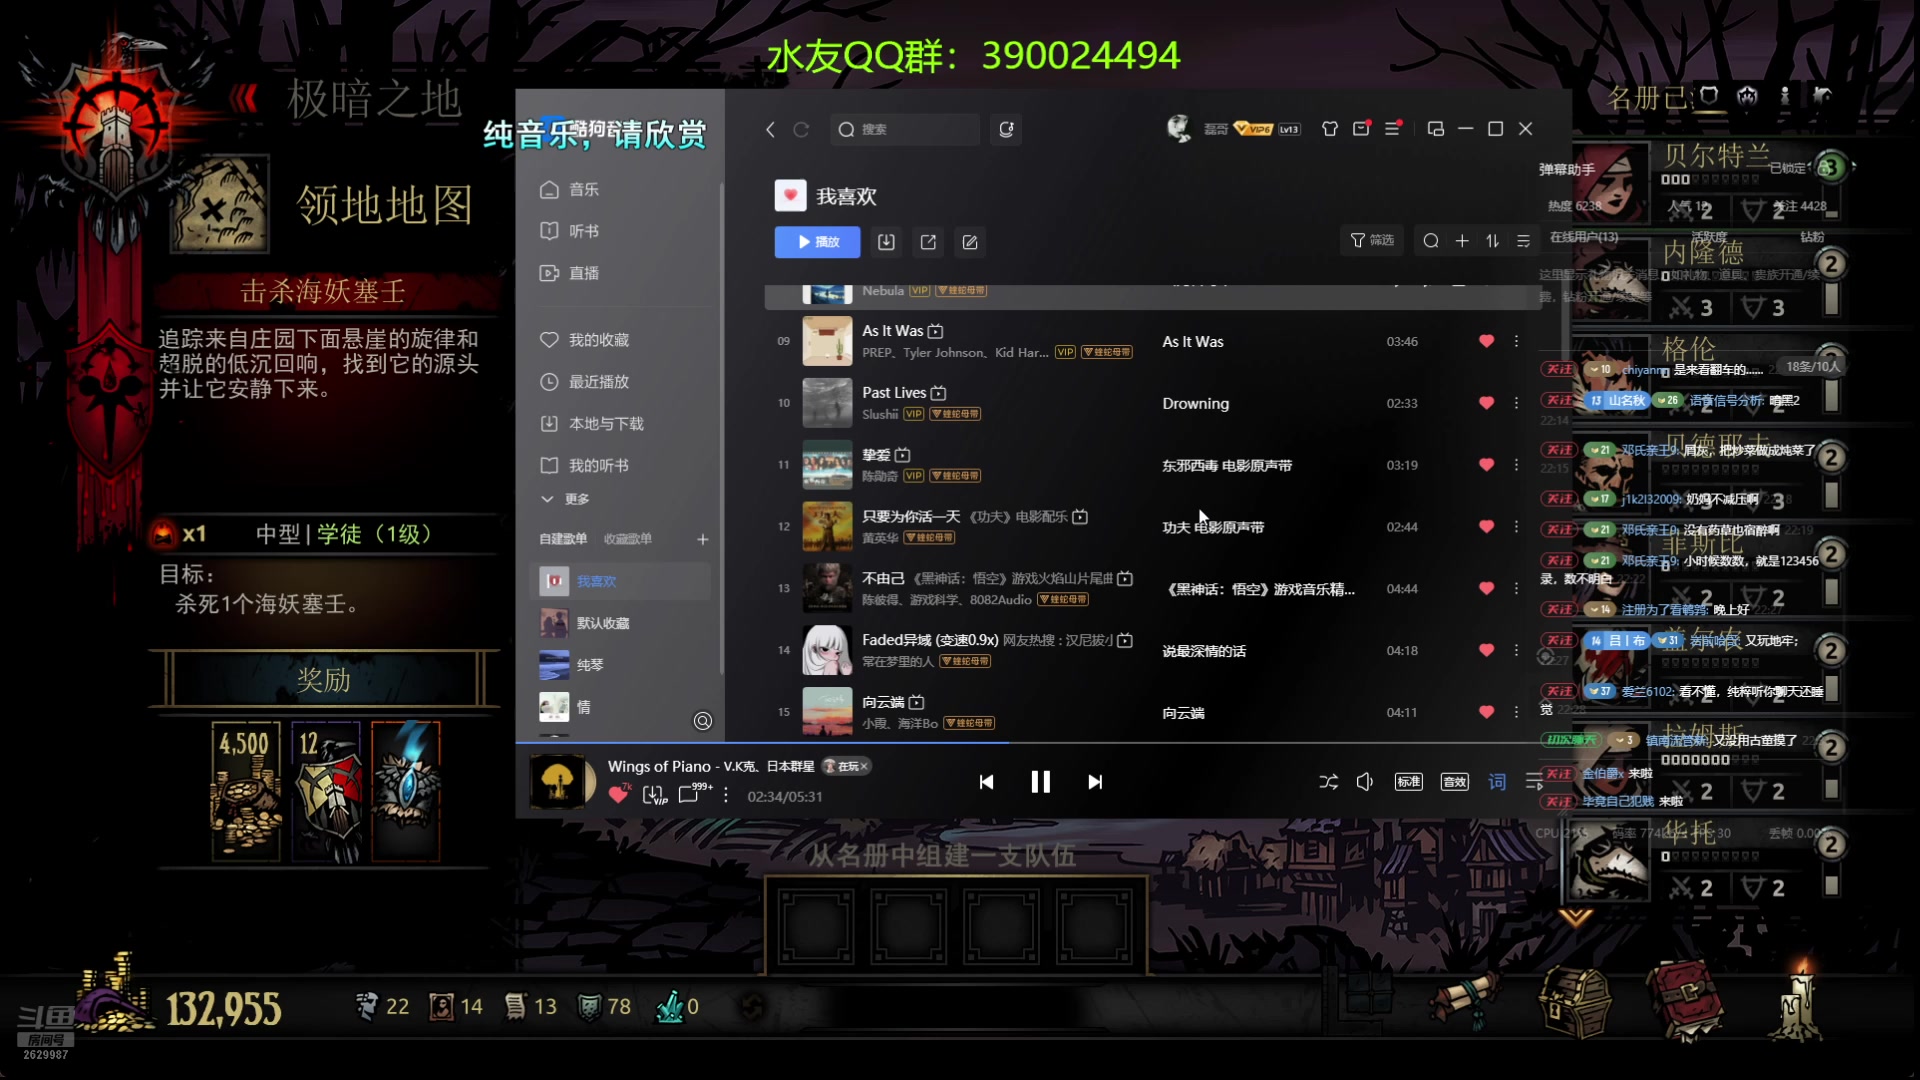Click the 奖励 rewards banner in game panel
The image size is (1920, 1080).
(x=324, y=680)
